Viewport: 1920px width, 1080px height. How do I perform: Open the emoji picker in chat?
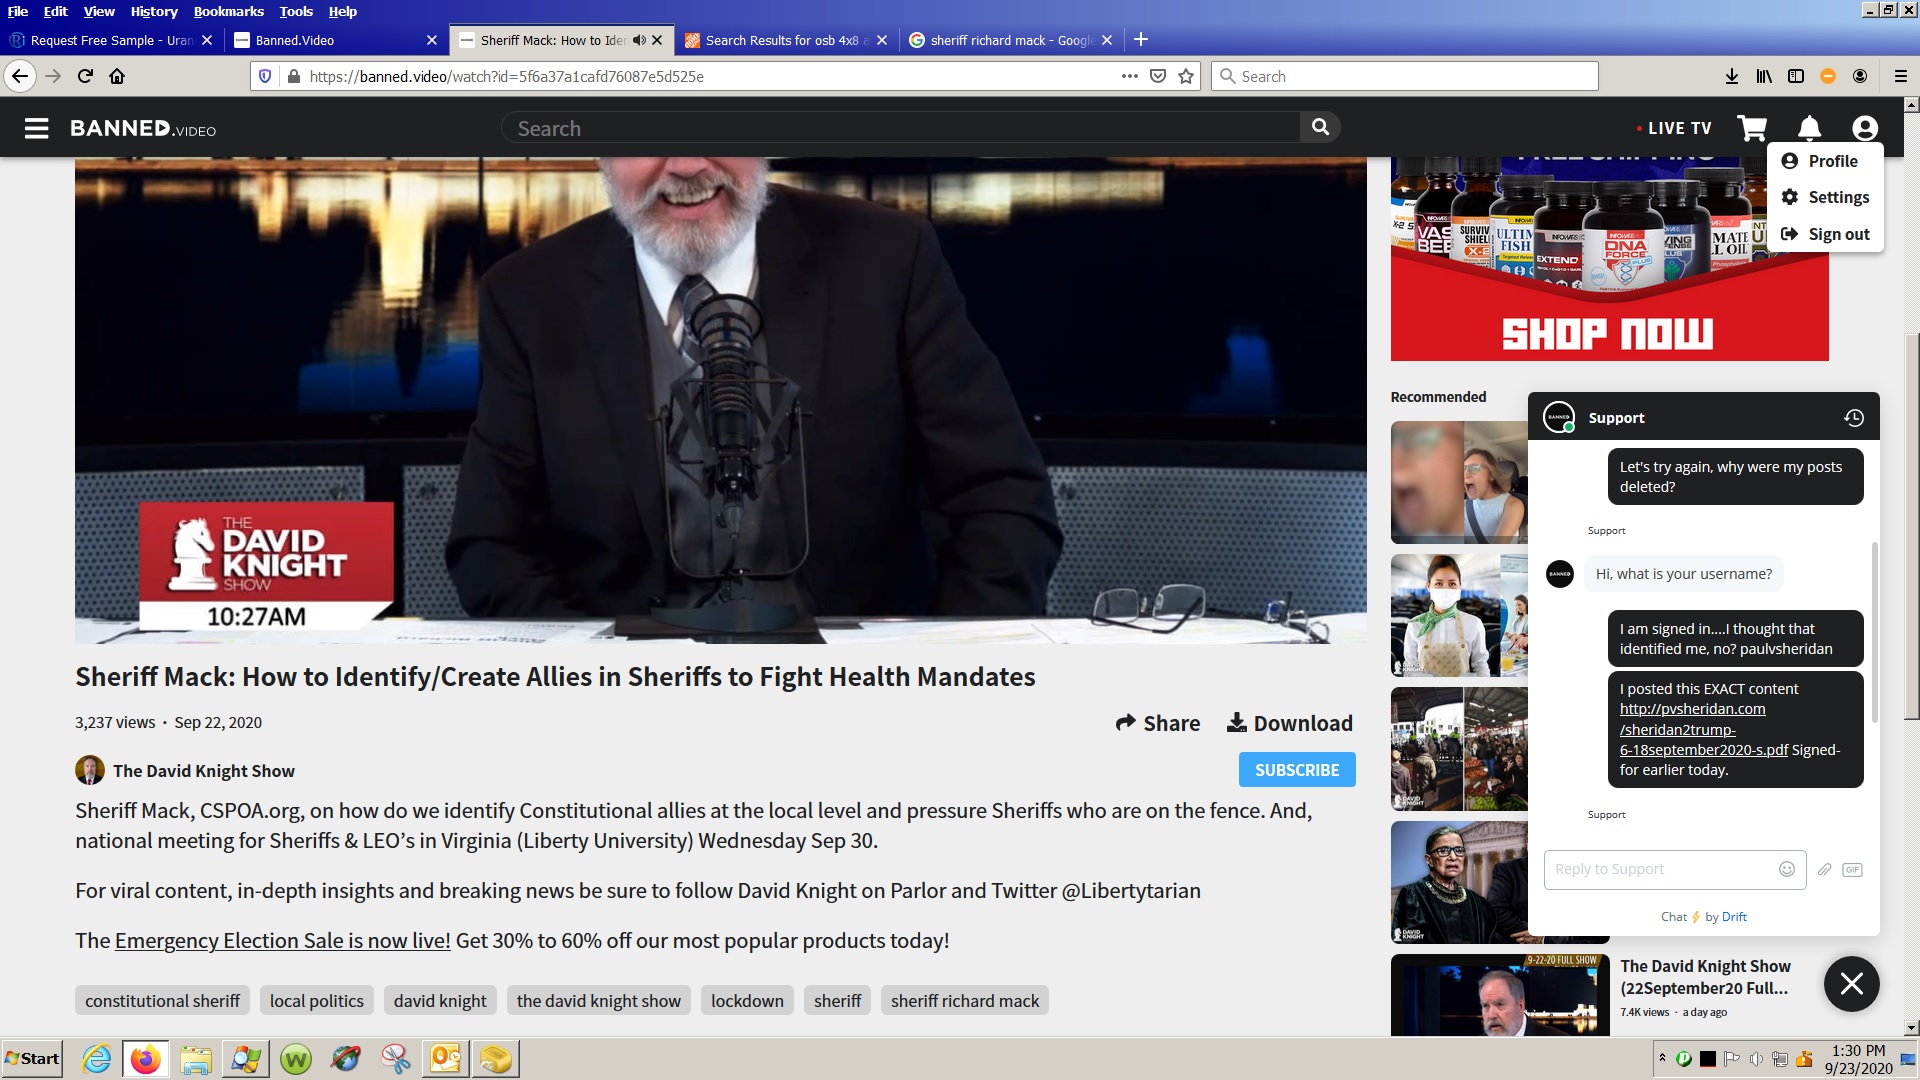[x=1787, y=869]
